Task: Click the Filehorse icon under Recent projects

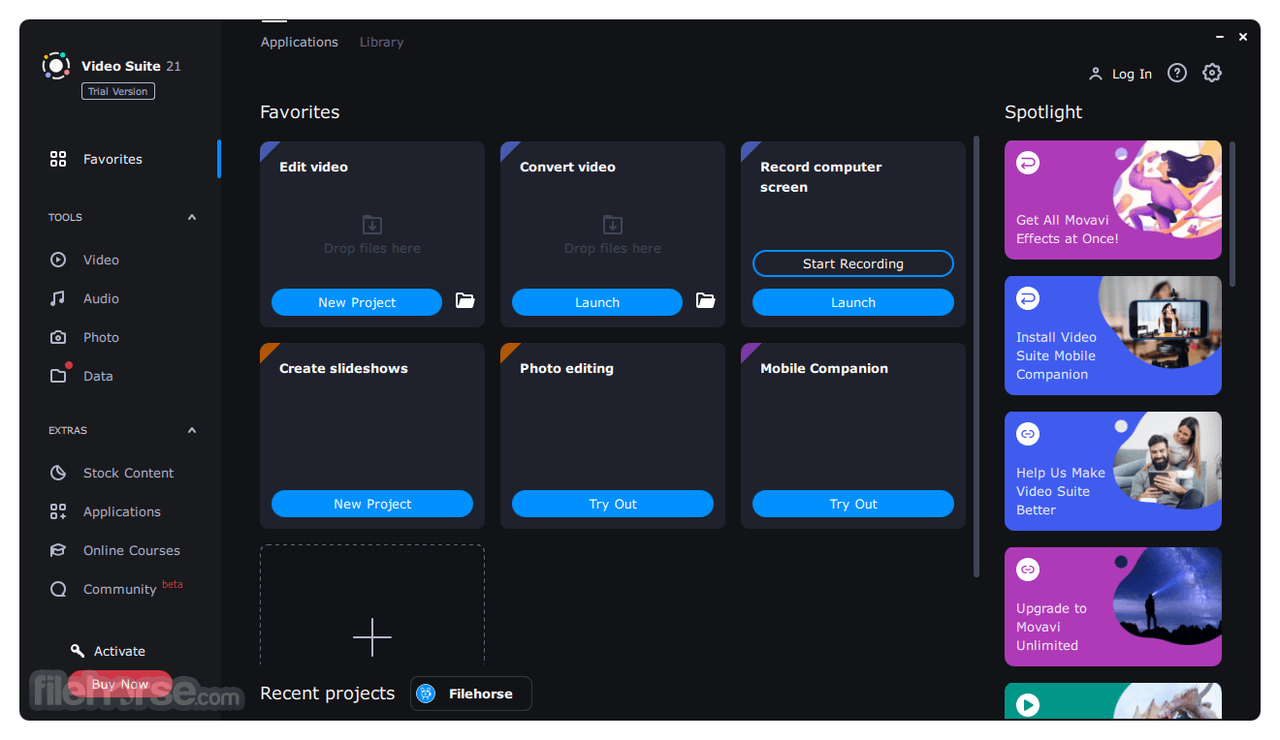Action: click(428, 693)
